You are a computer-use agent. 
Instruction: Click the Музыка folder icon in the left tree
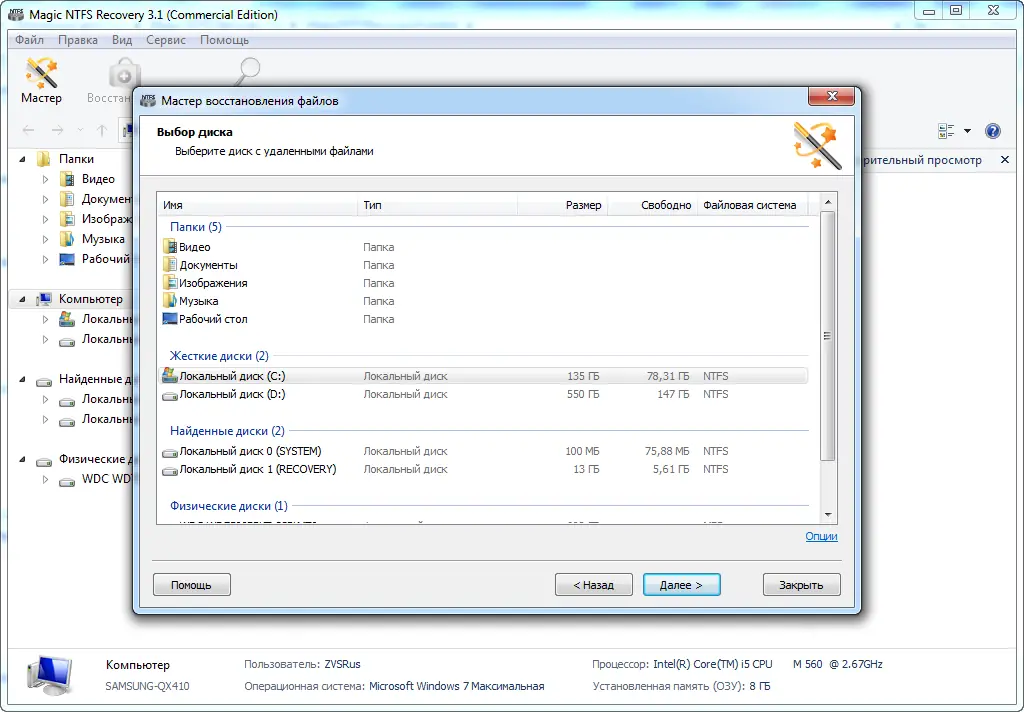tap(67, 239)
